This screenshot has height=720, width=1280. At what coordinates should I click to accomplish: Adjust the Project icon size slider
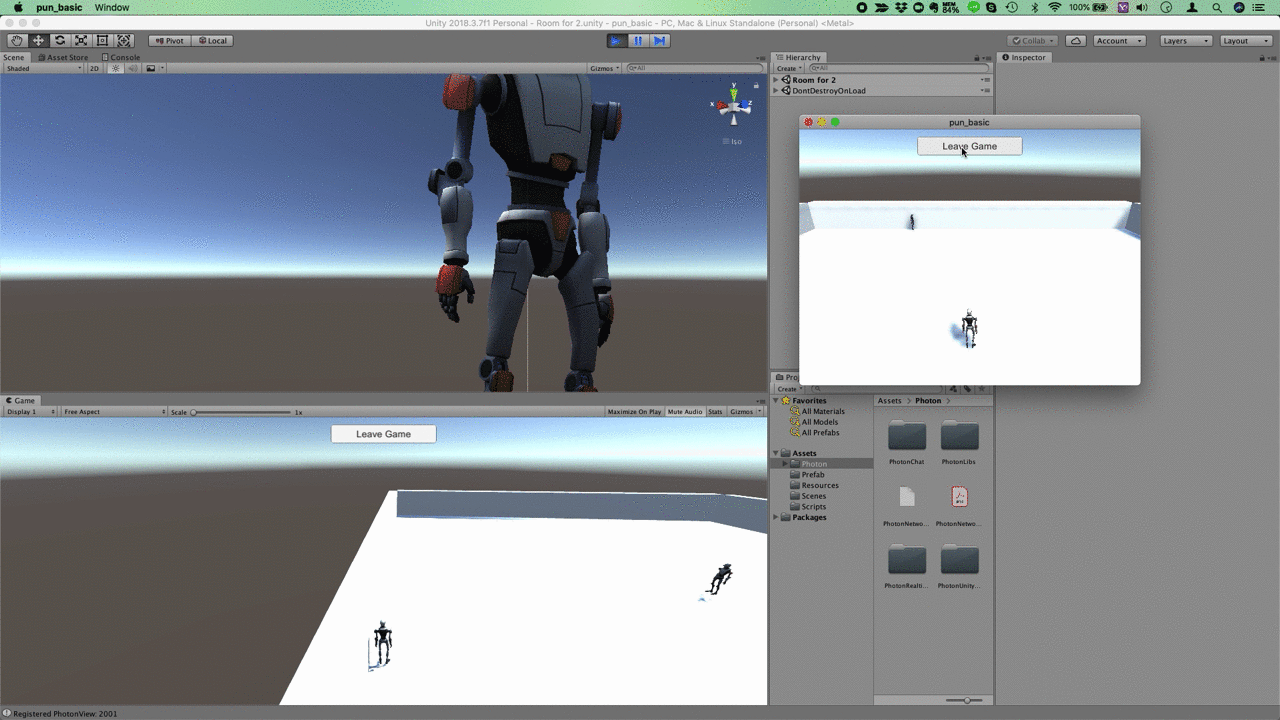pyautogui.click(x=965, y=700)
